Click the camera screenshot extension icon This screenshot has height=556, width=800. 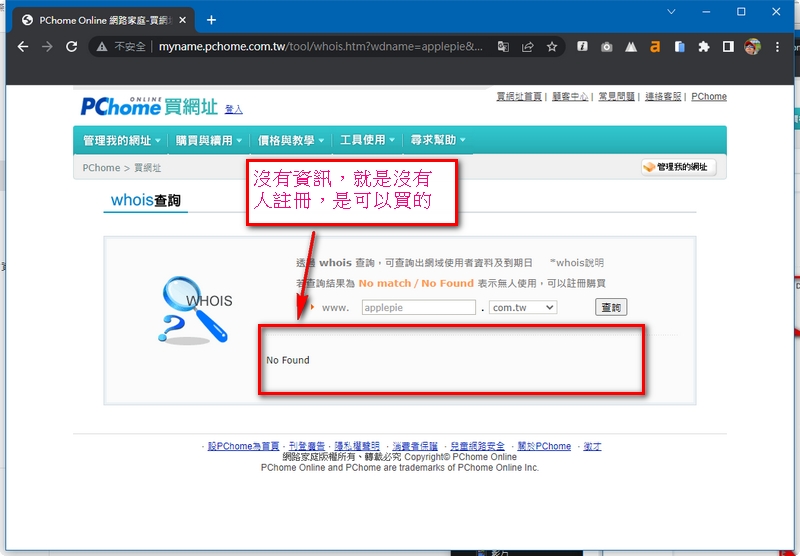[x=607, y=47]
